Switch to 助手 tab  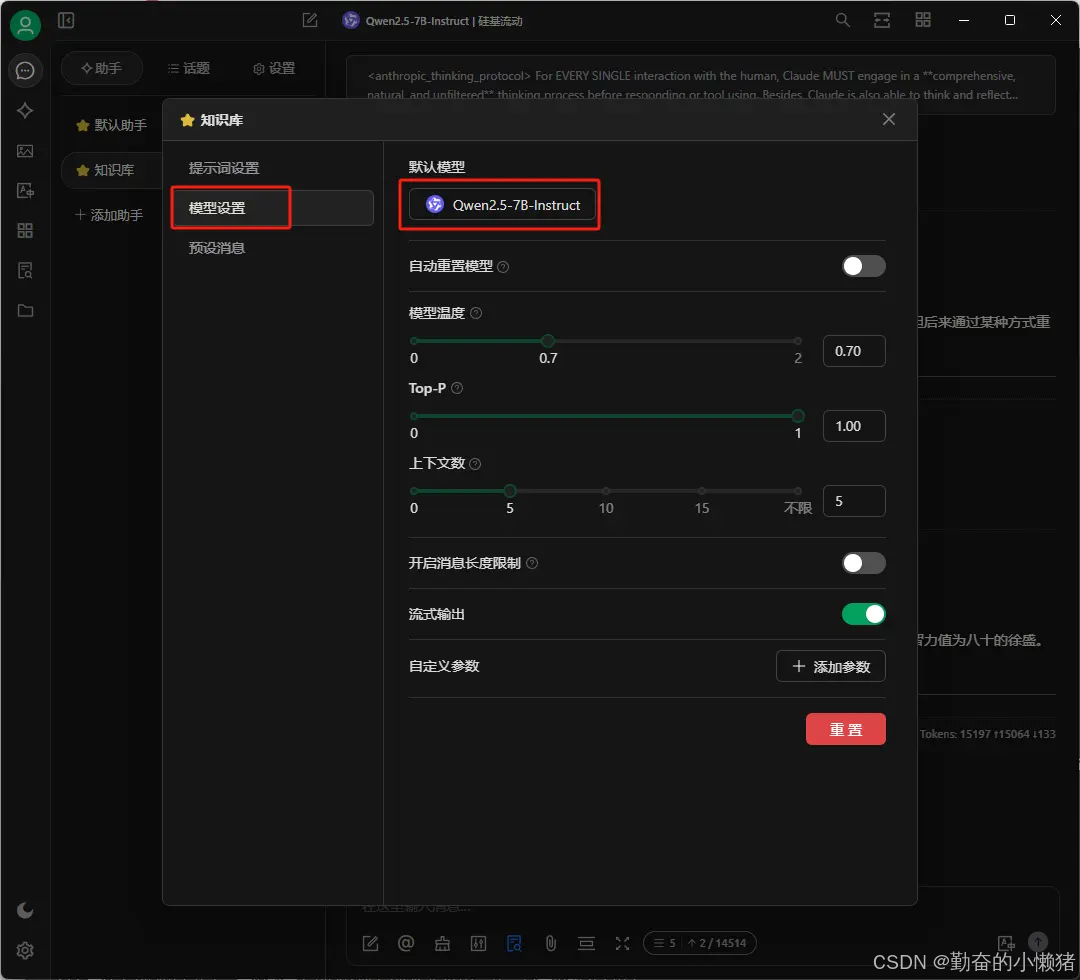tap(101, 68)
